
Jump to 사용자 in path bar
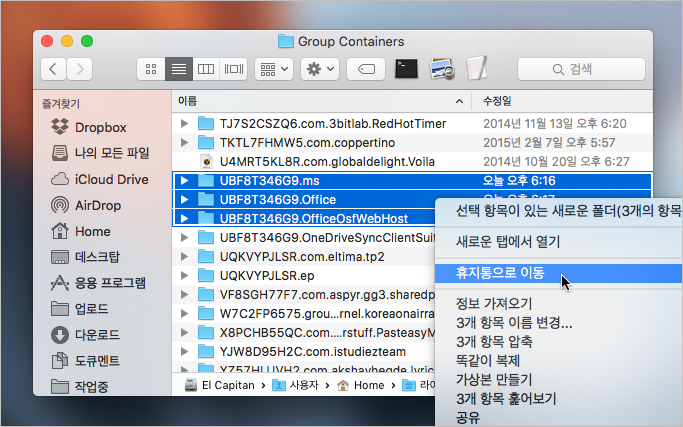295,385
